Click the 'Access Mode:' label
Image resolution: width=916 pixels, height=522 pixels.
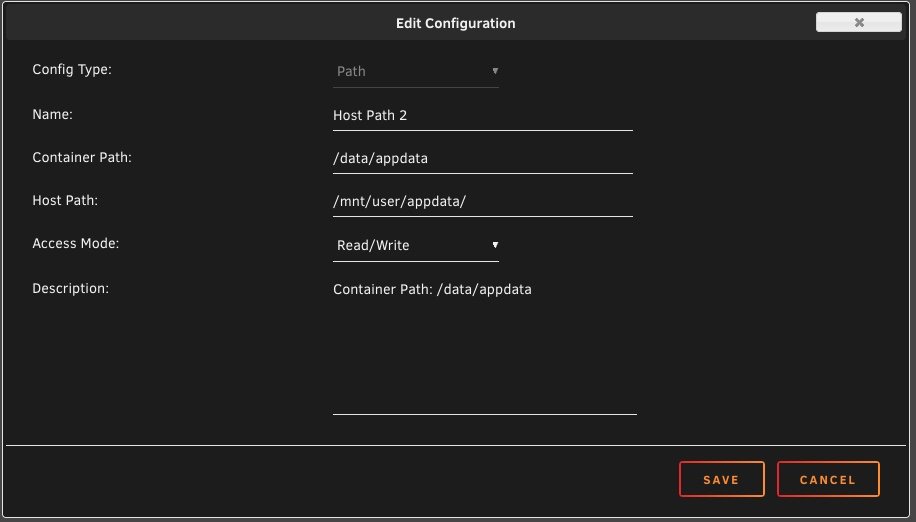75,243
